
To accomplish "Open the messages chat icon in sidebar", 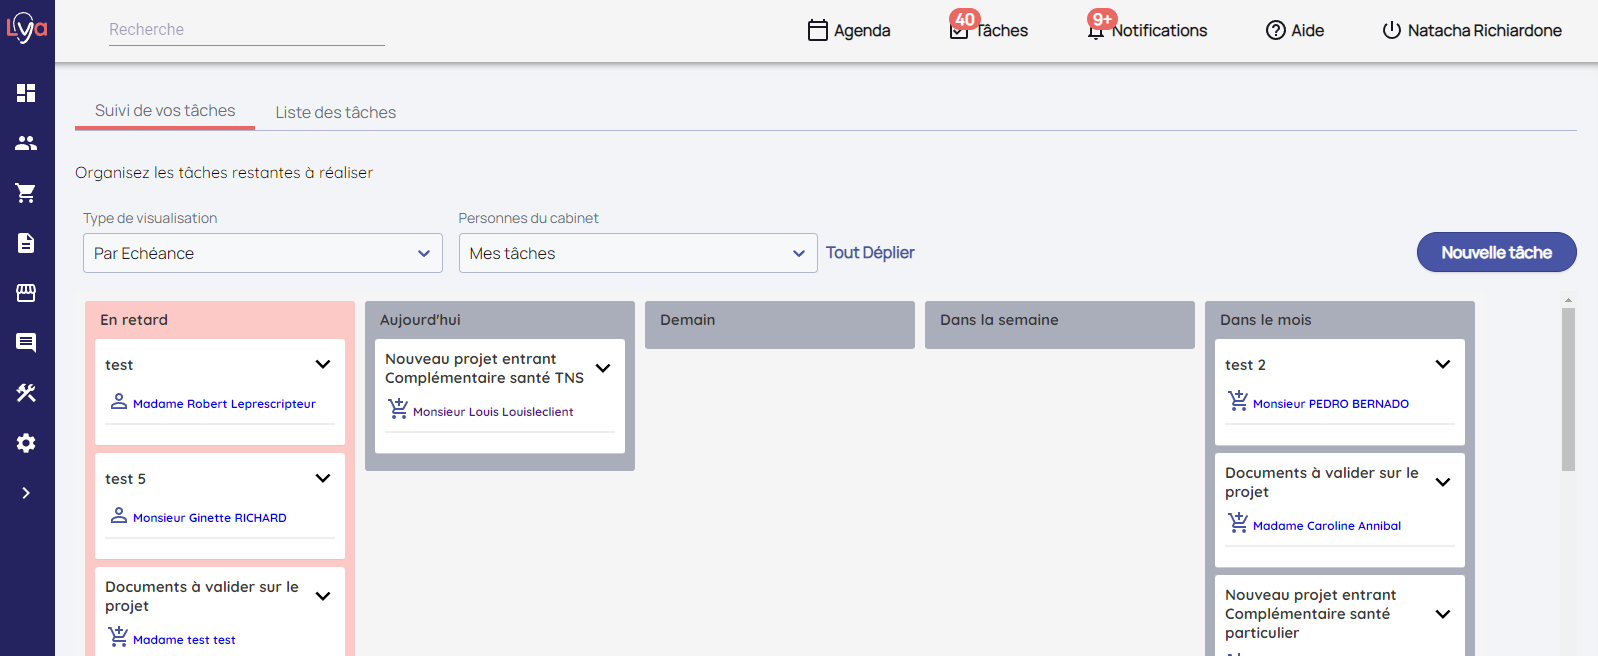I will coord(26,343).
